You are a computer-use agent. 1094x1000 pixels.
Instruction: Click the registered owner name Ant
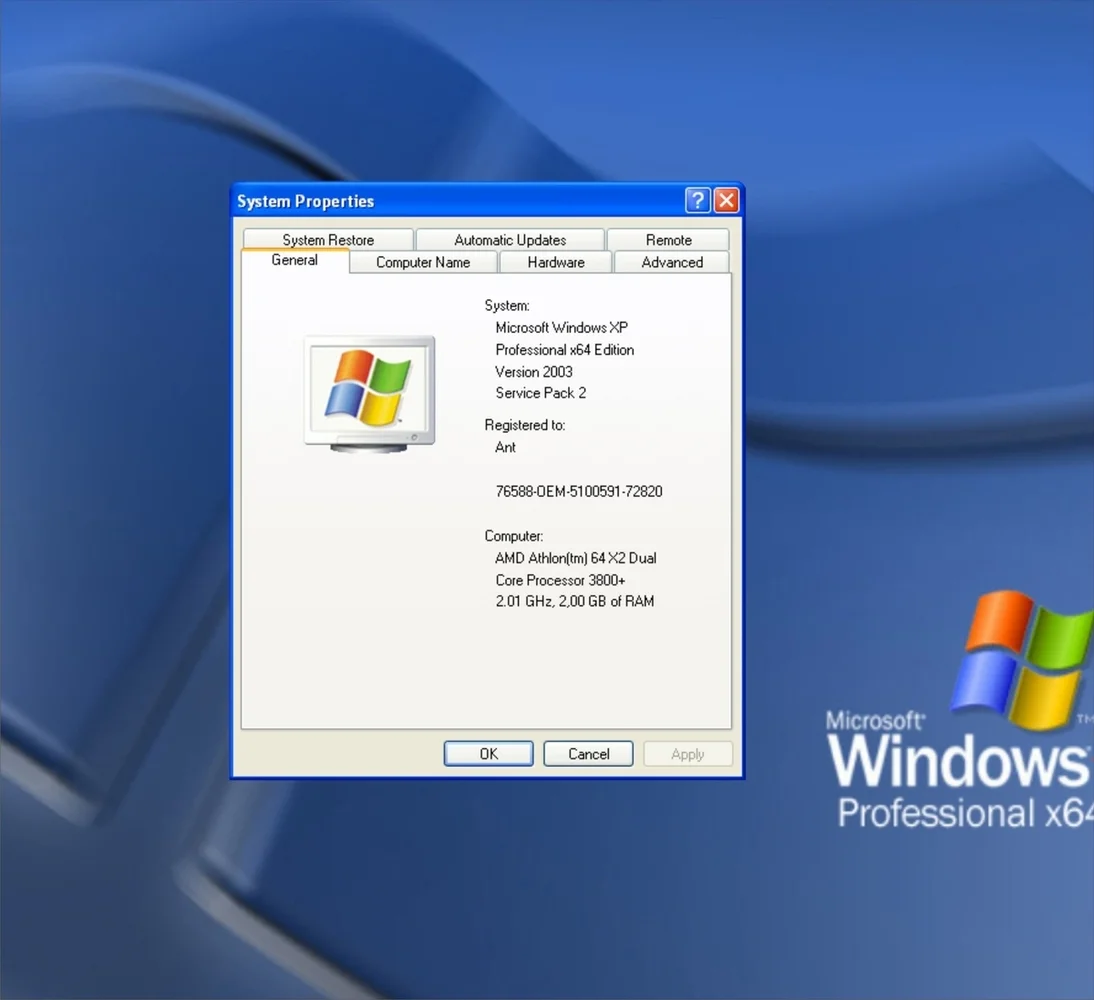click(x=506, y=447)
